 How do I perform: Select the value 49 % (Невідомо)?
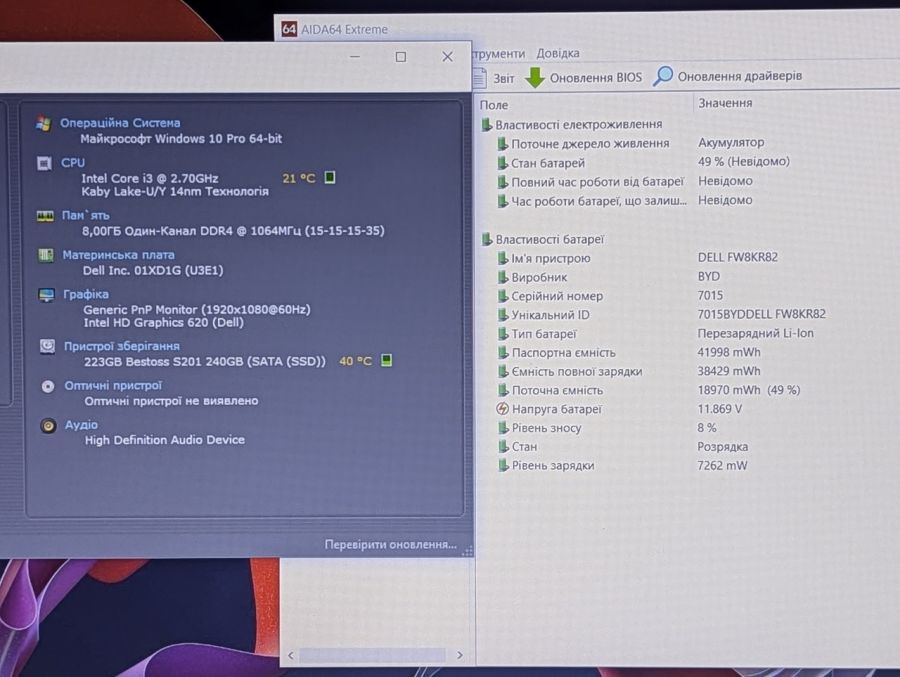pos(743,162)
